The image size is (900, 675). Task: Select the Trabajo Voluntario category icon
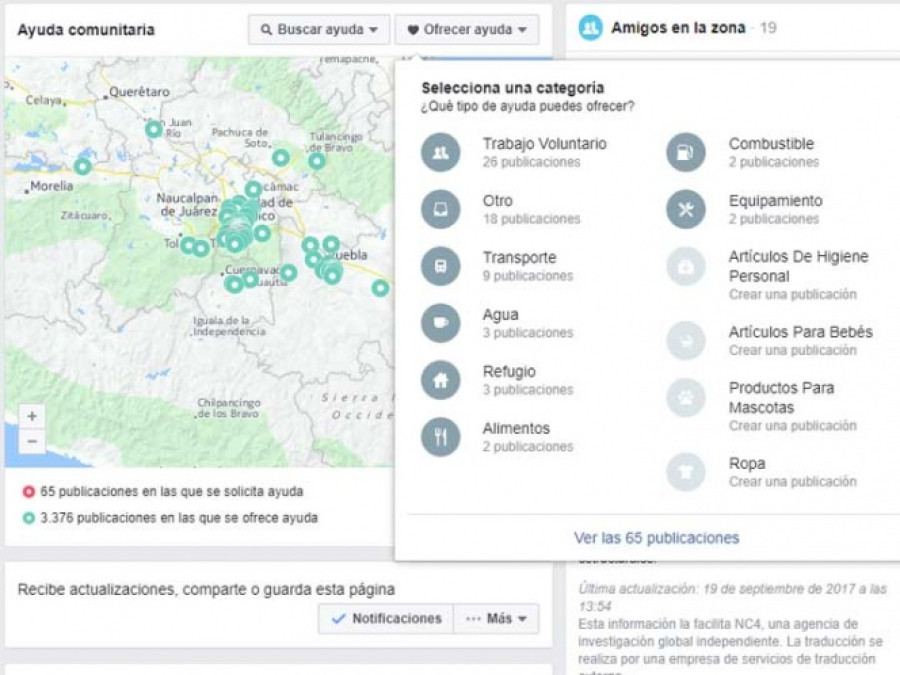point(440,154)
